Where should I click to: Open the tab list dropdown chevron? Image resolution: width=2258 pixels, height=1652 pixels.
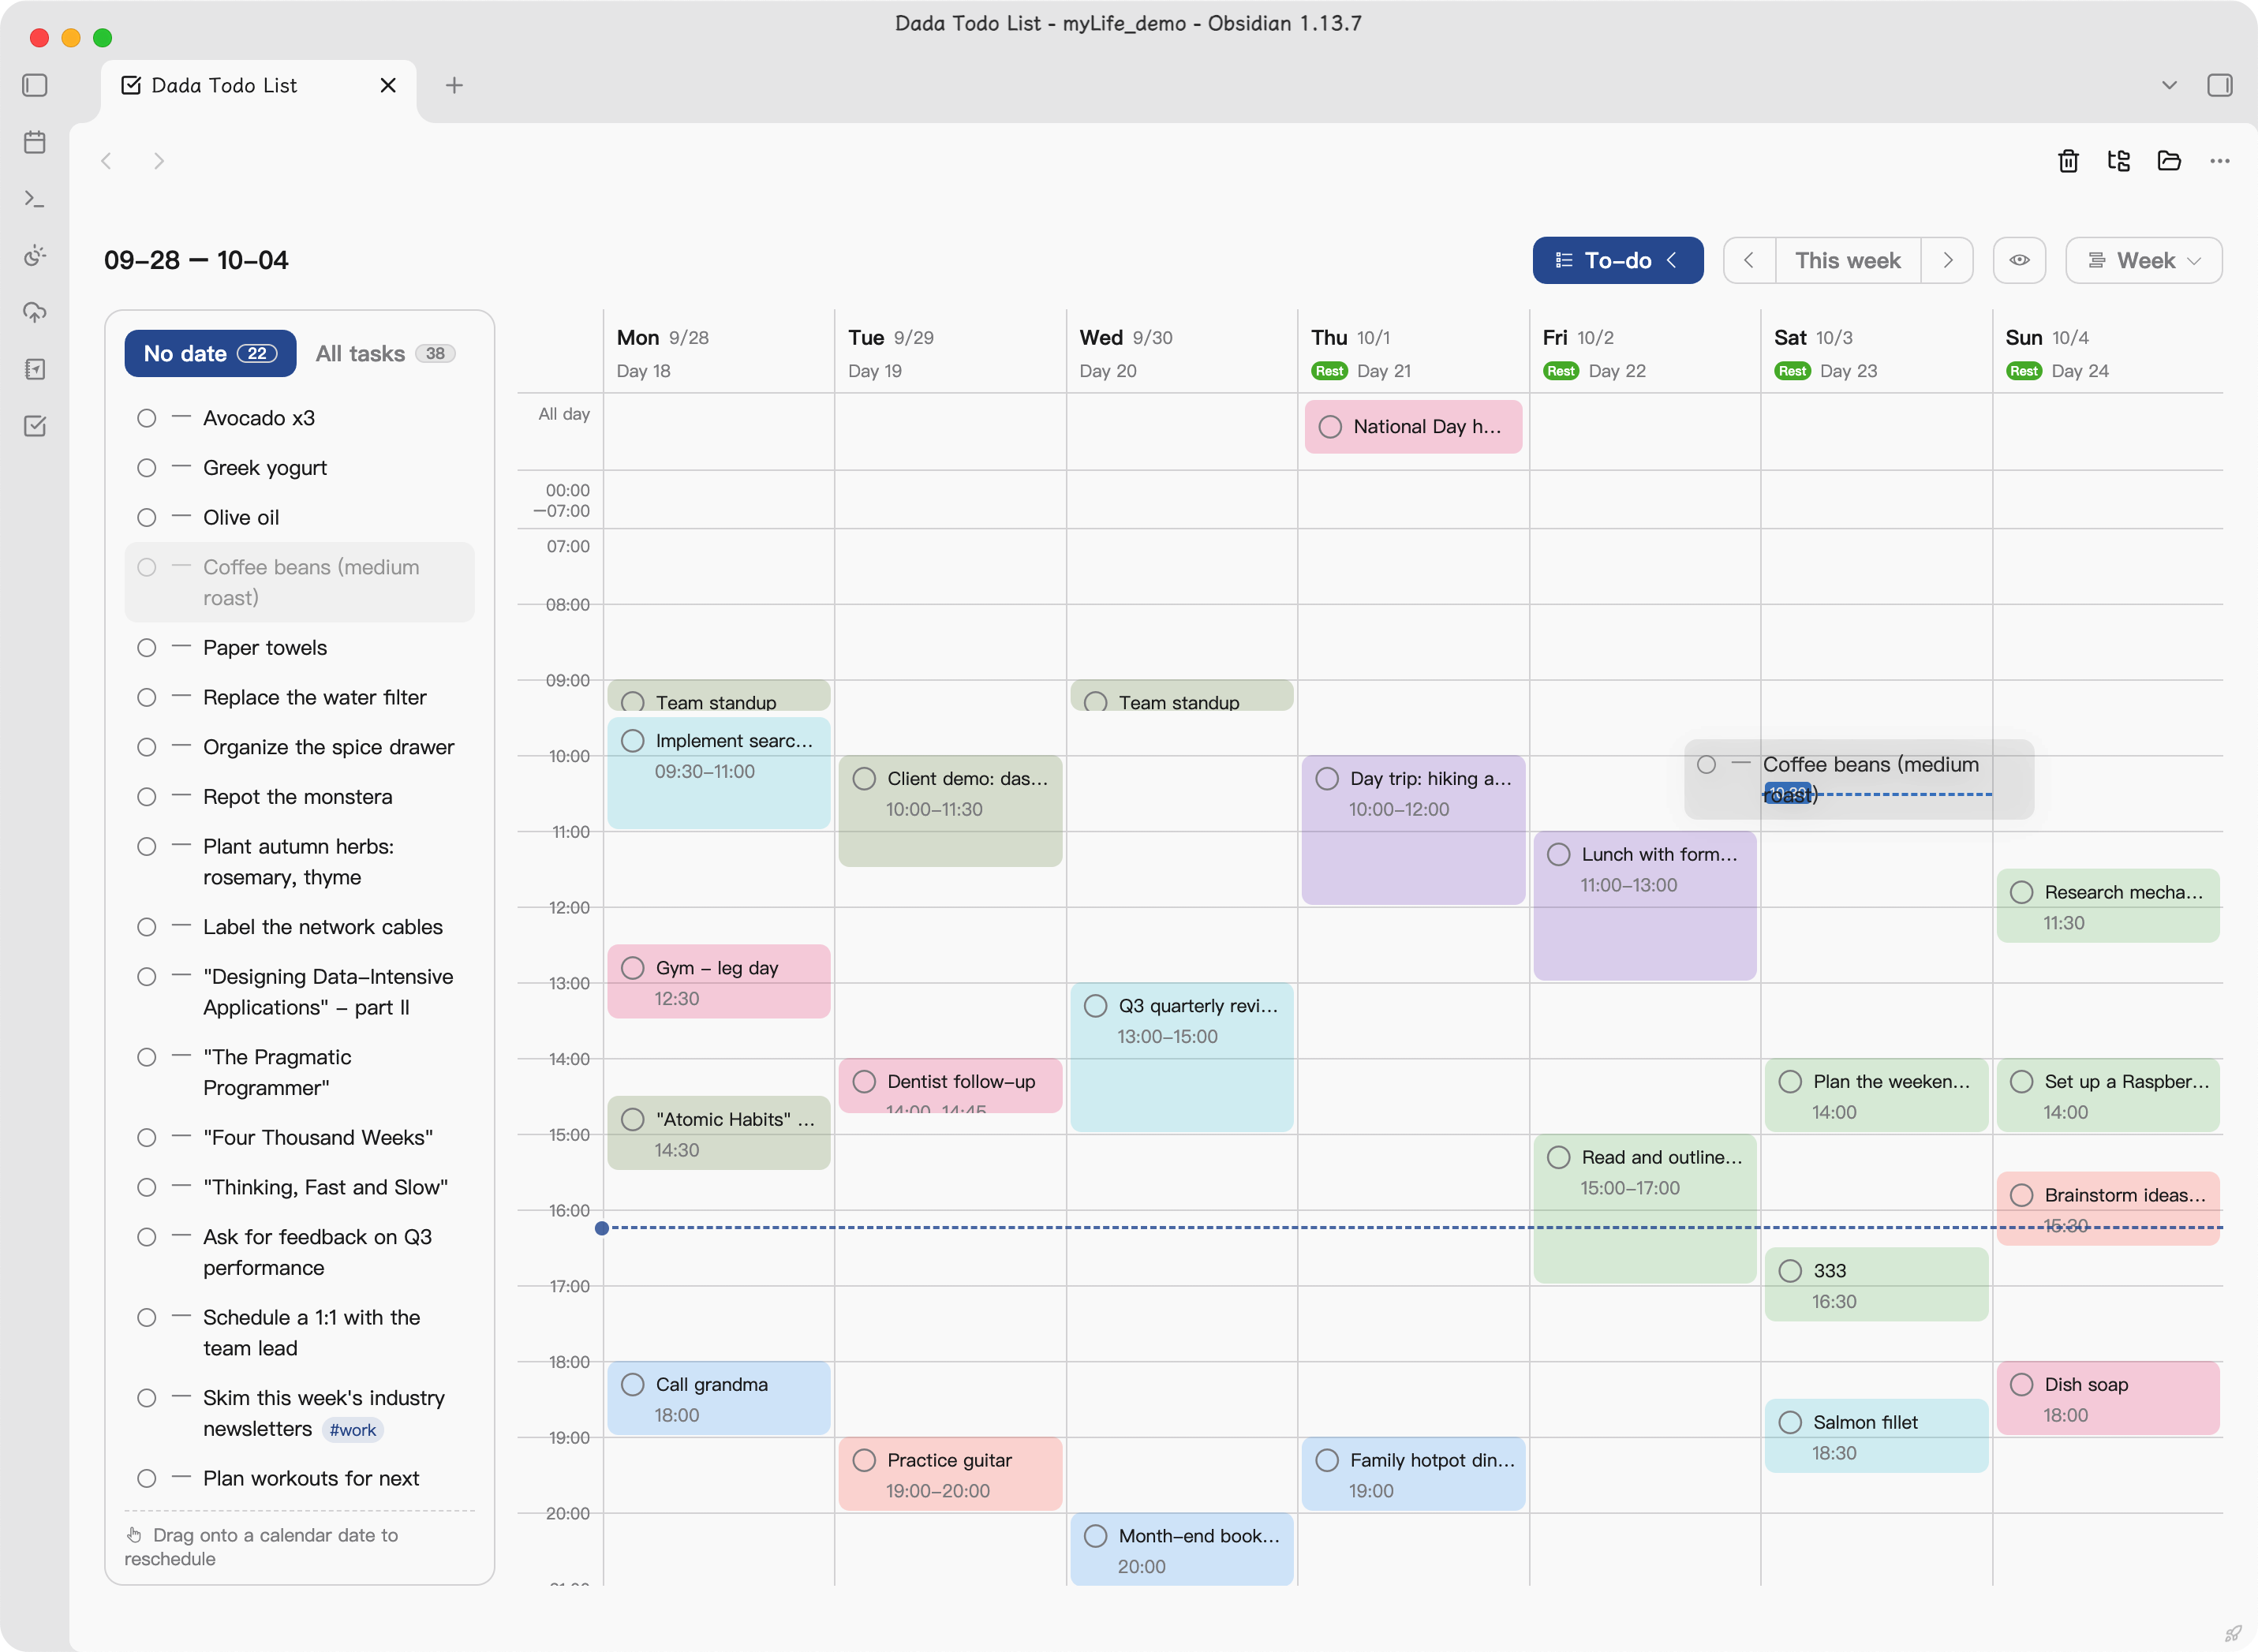[2169, 85]
